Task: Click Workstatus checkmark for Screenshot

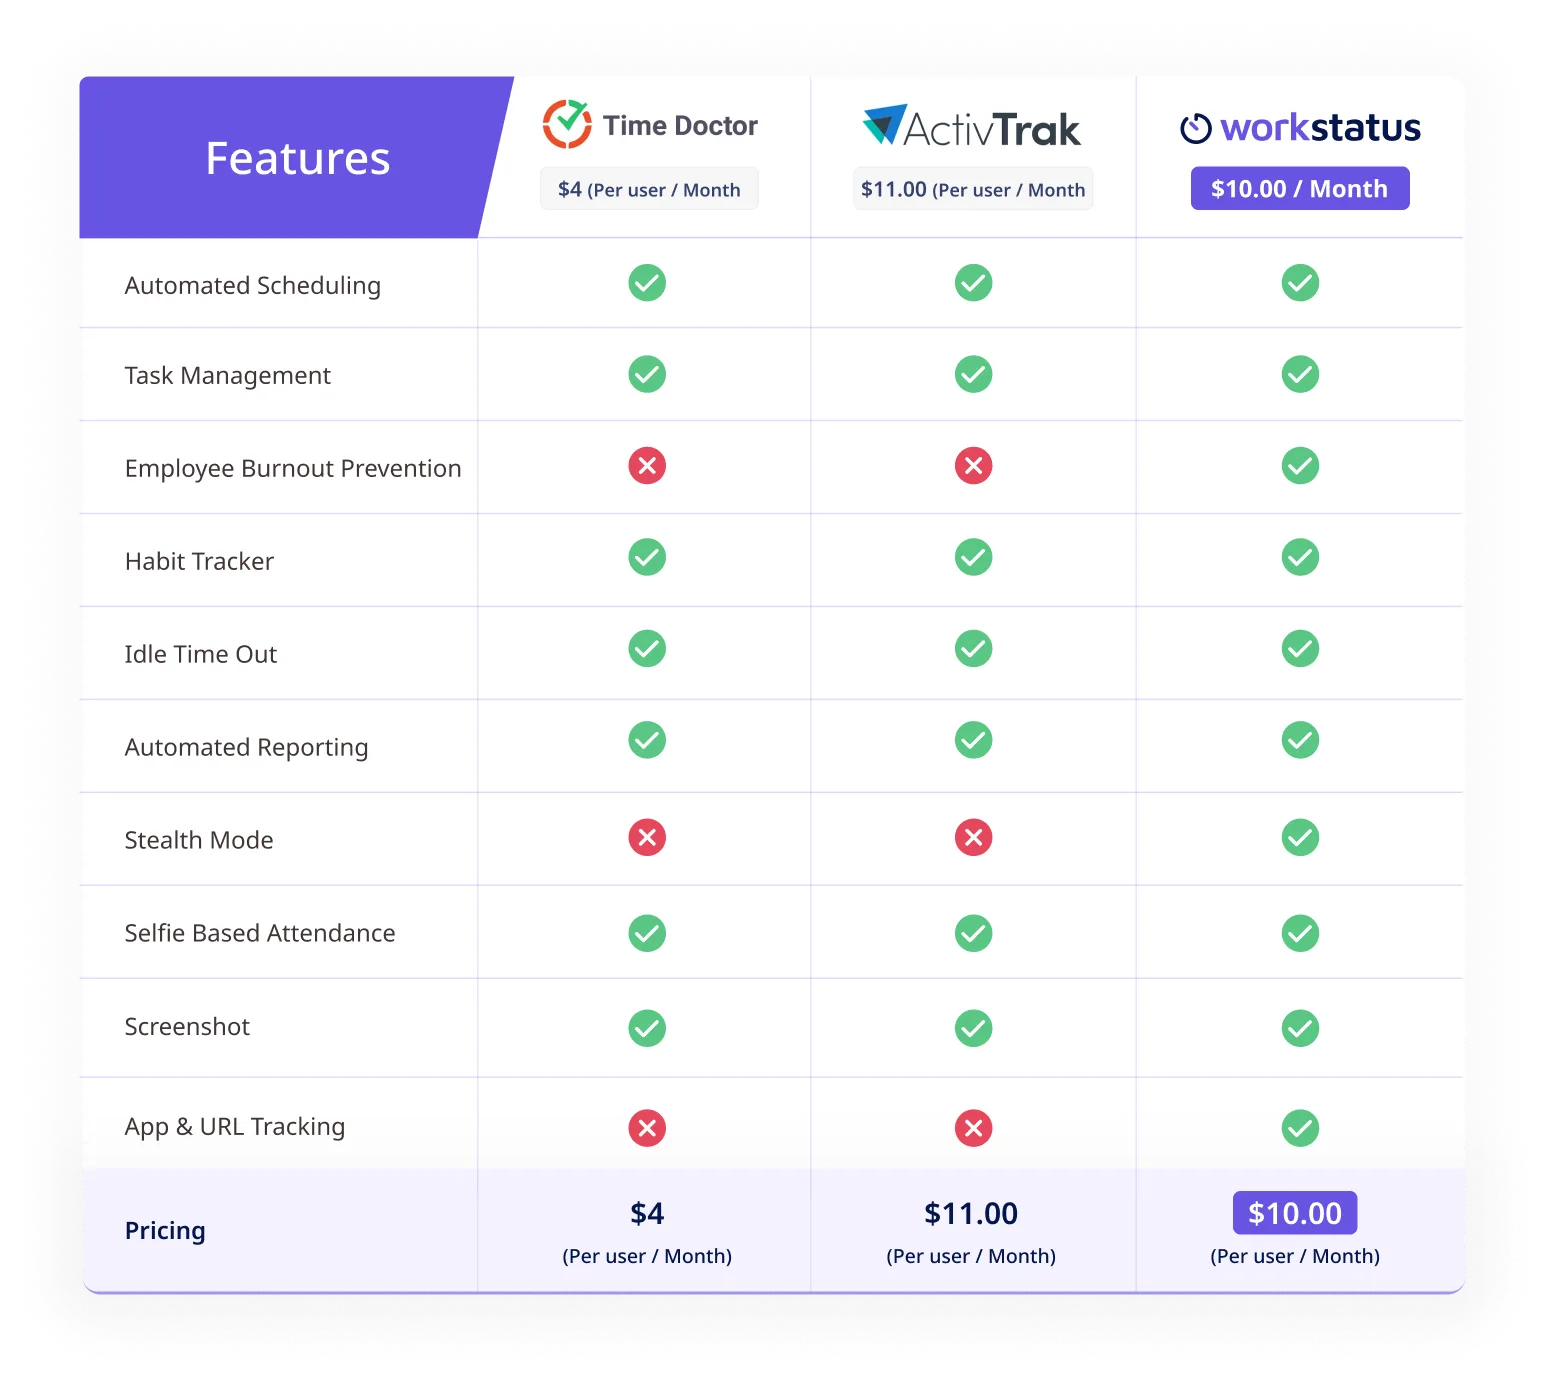Action: click(x=1300, y=1028)
